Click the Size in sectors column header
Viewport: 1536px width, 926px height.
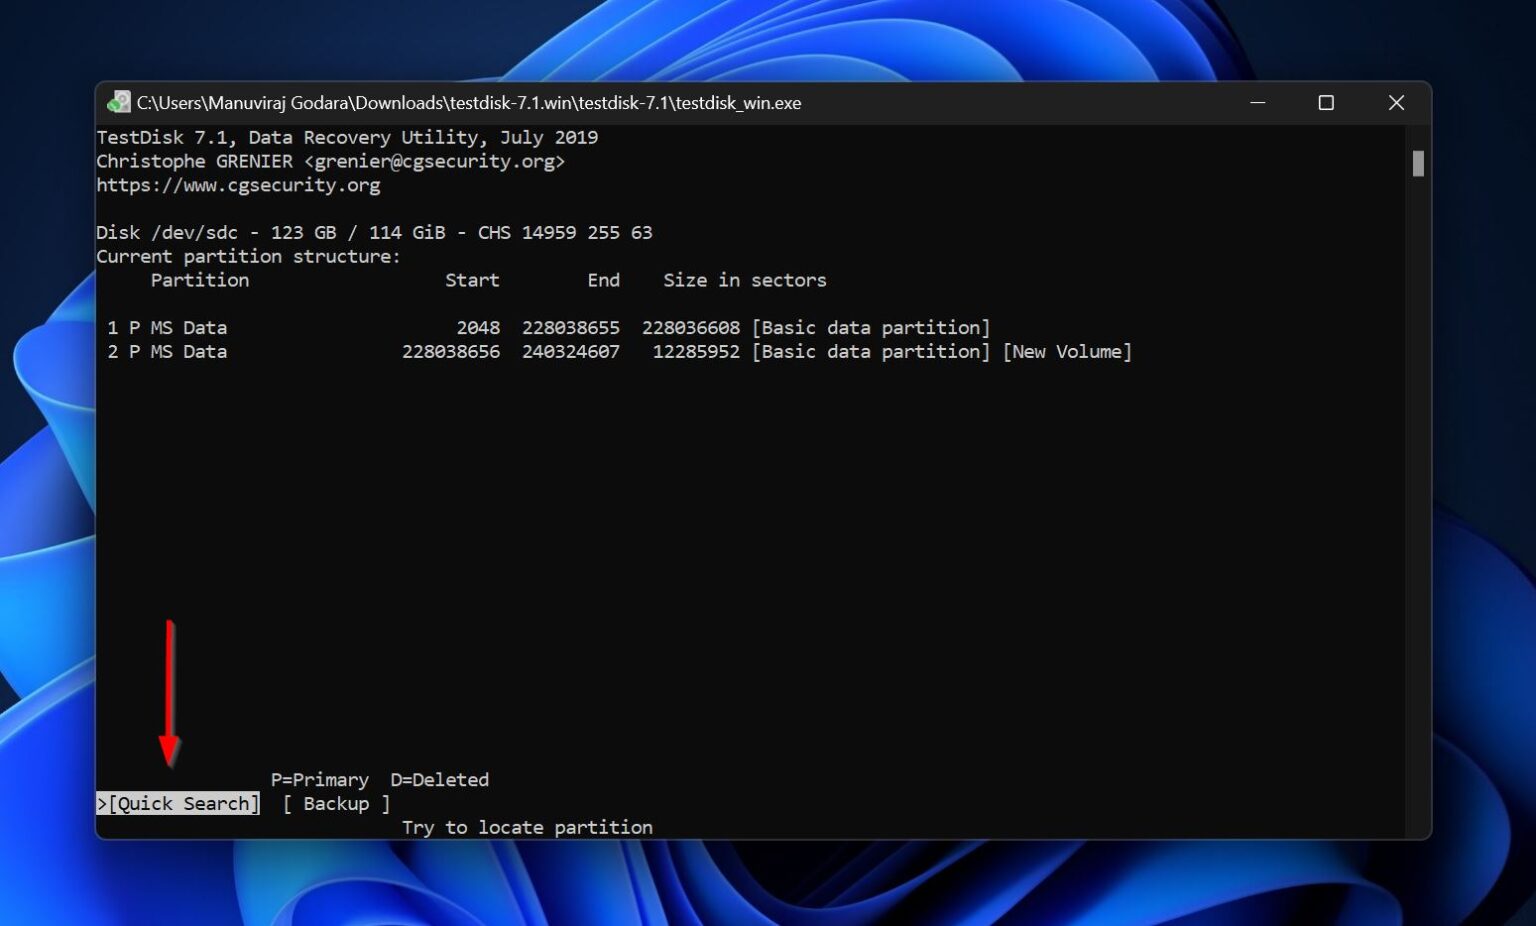(x=745, y=280)
